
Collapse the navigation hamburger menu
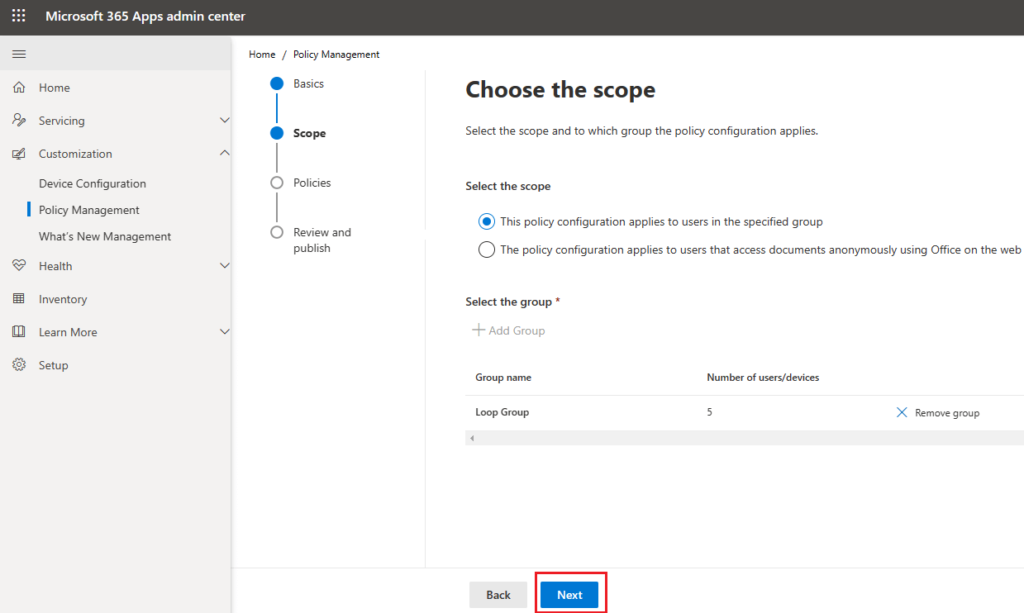(19, 54)
